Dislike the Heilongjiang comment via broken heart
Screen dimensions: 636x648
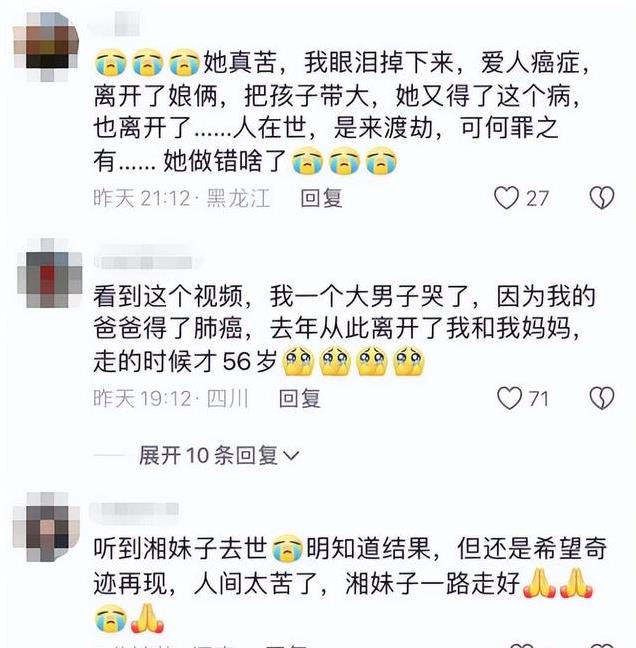(602, 198)
